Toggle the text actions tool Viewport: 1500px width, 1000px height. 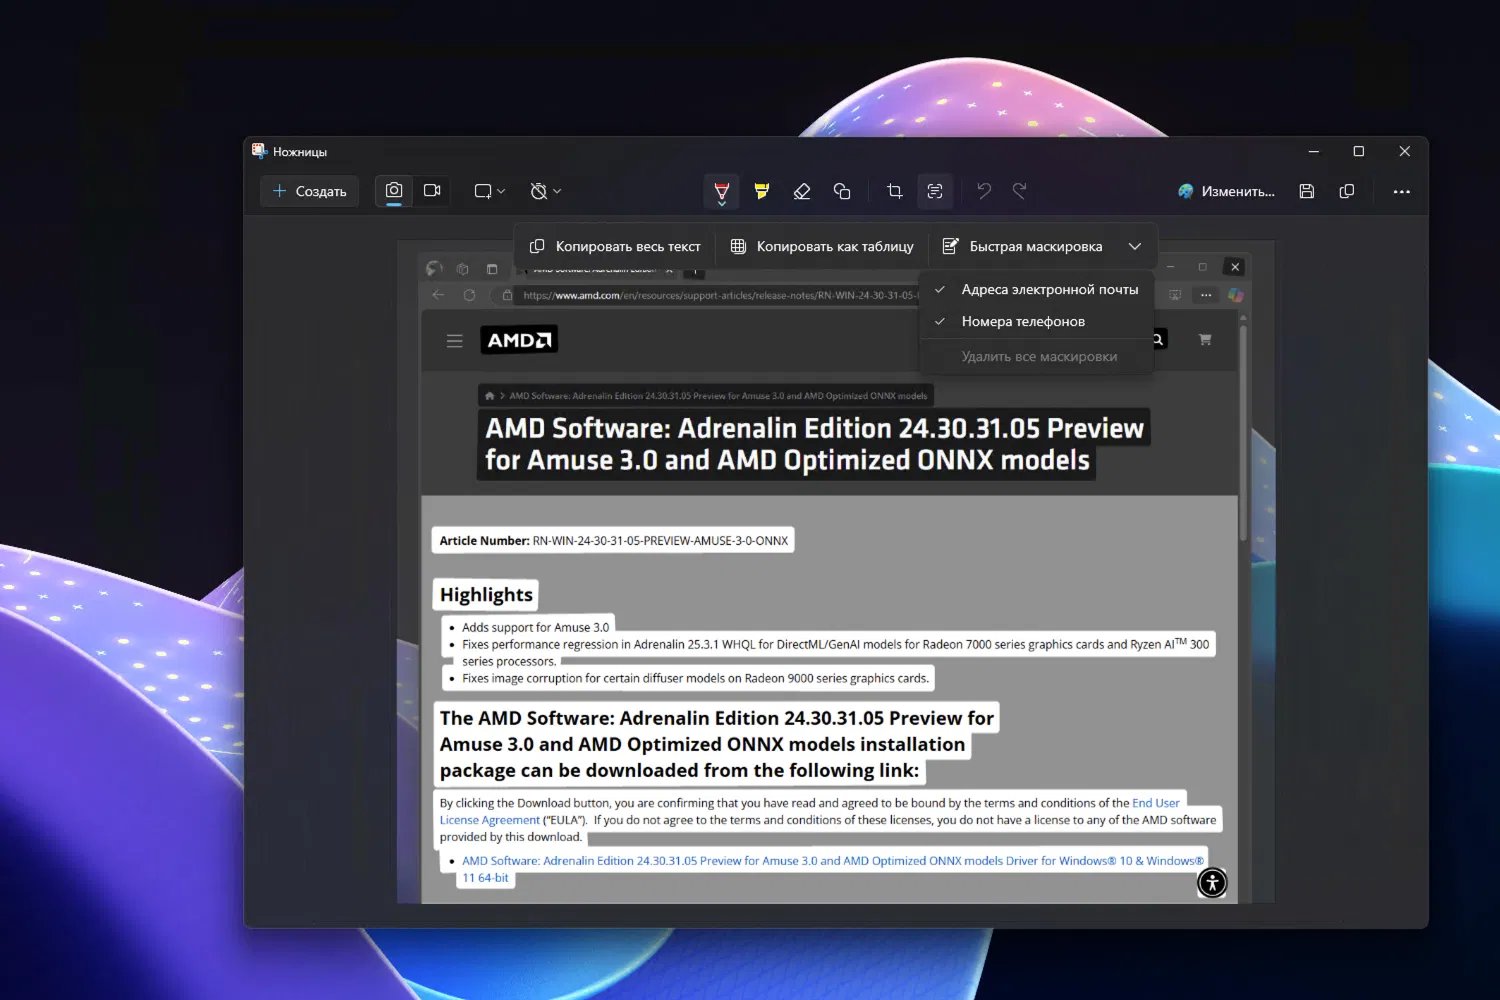[x=935, y=191]
